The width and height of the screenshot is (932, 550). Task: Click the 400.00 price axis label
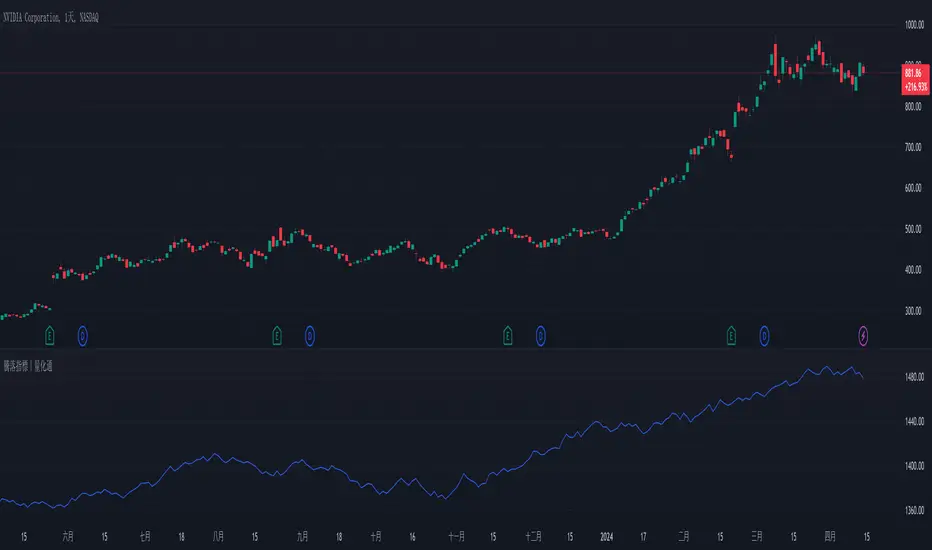coord(913,270)
